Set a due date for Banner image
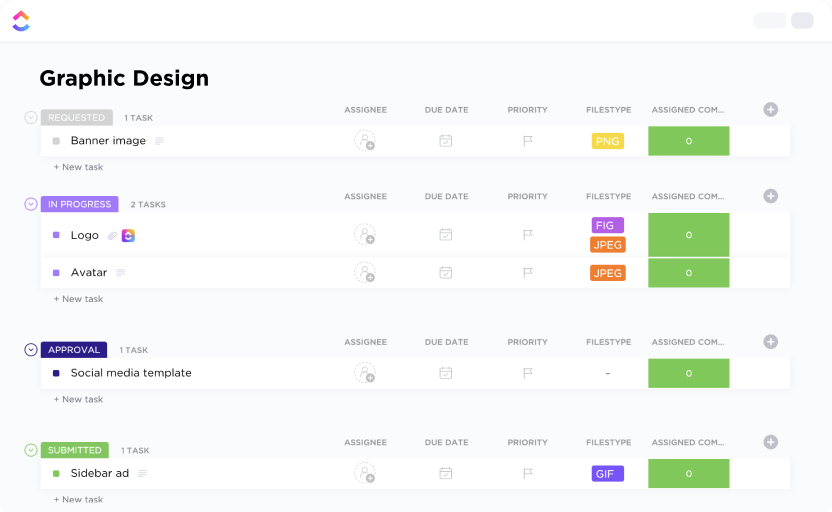 coord(446,141)
